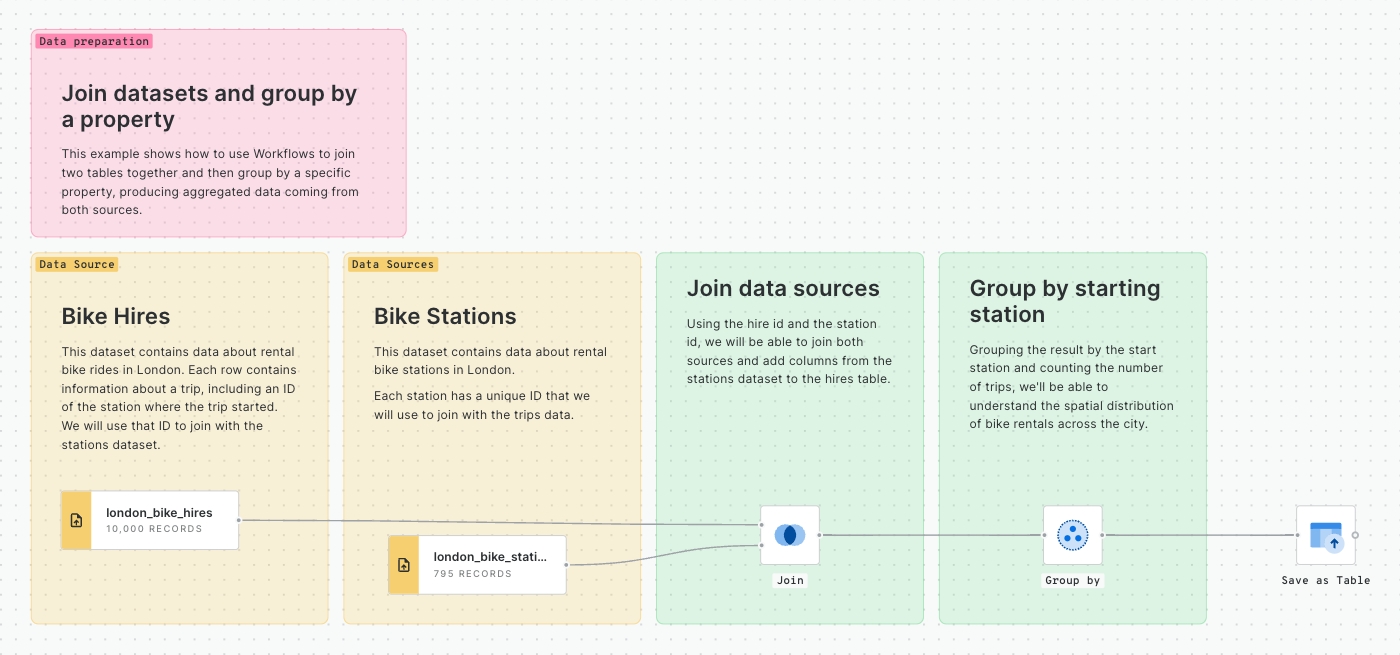The width and height of the screenshot is (1400, 655).
Task: Click the '795 RECORDS' text on stations node
Action: click(472, 574)
